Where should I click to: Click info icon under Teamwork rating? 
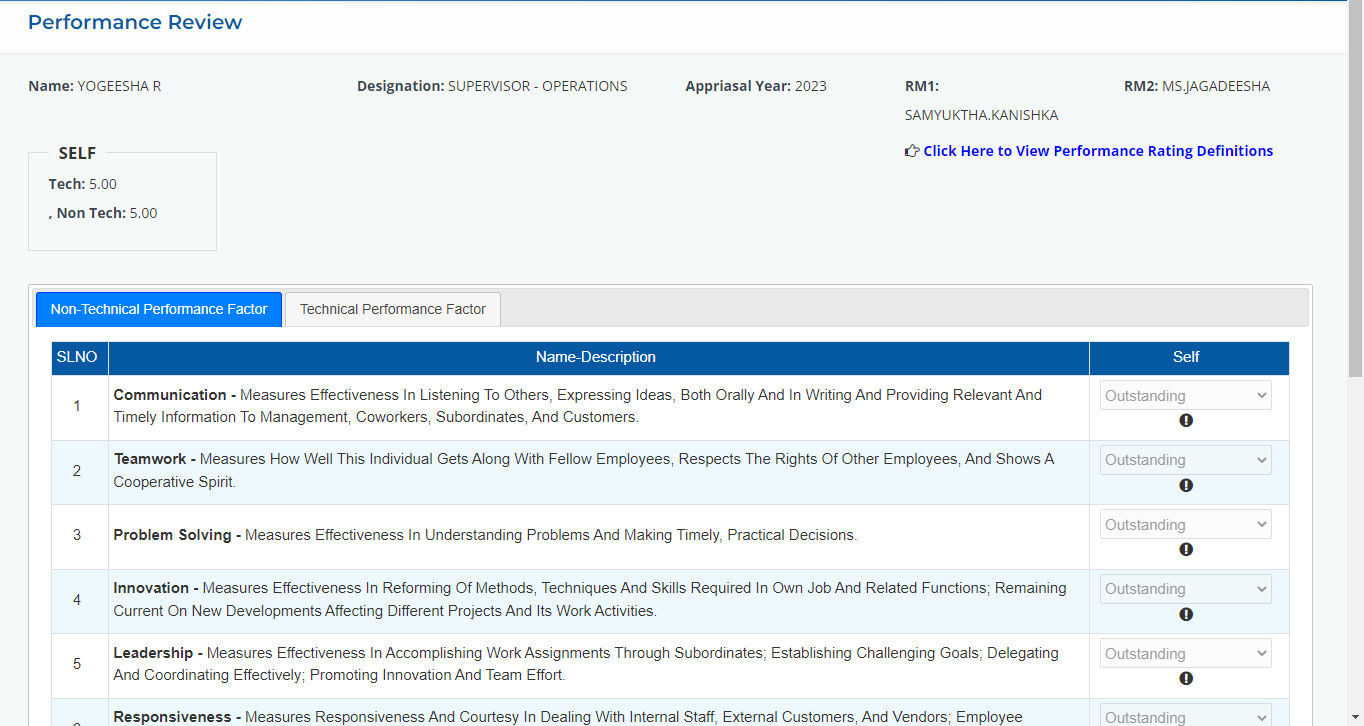[1186, 485]
